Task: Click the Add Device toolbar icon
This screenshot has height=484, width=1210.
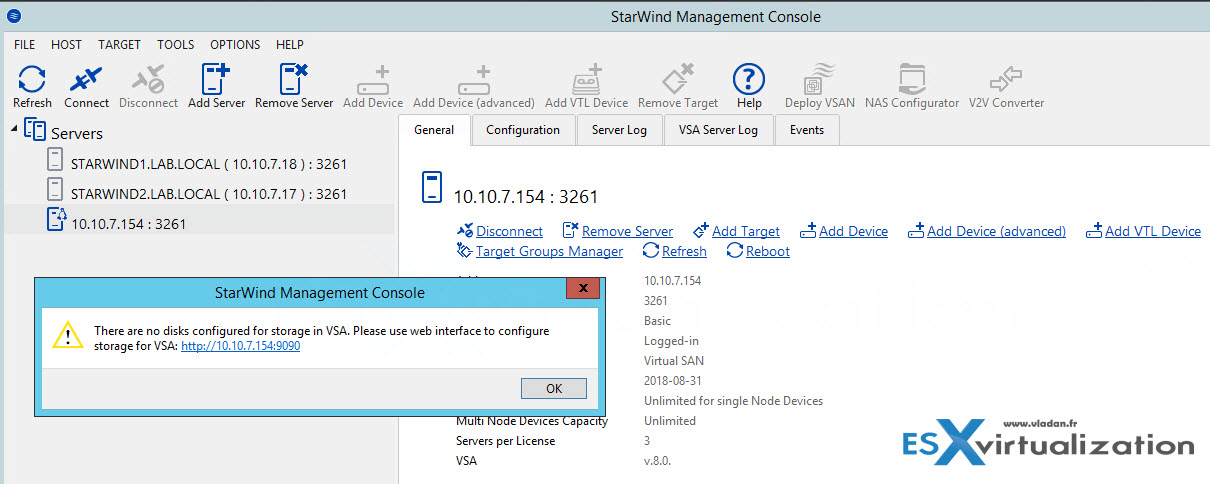Action: (373, 80)
